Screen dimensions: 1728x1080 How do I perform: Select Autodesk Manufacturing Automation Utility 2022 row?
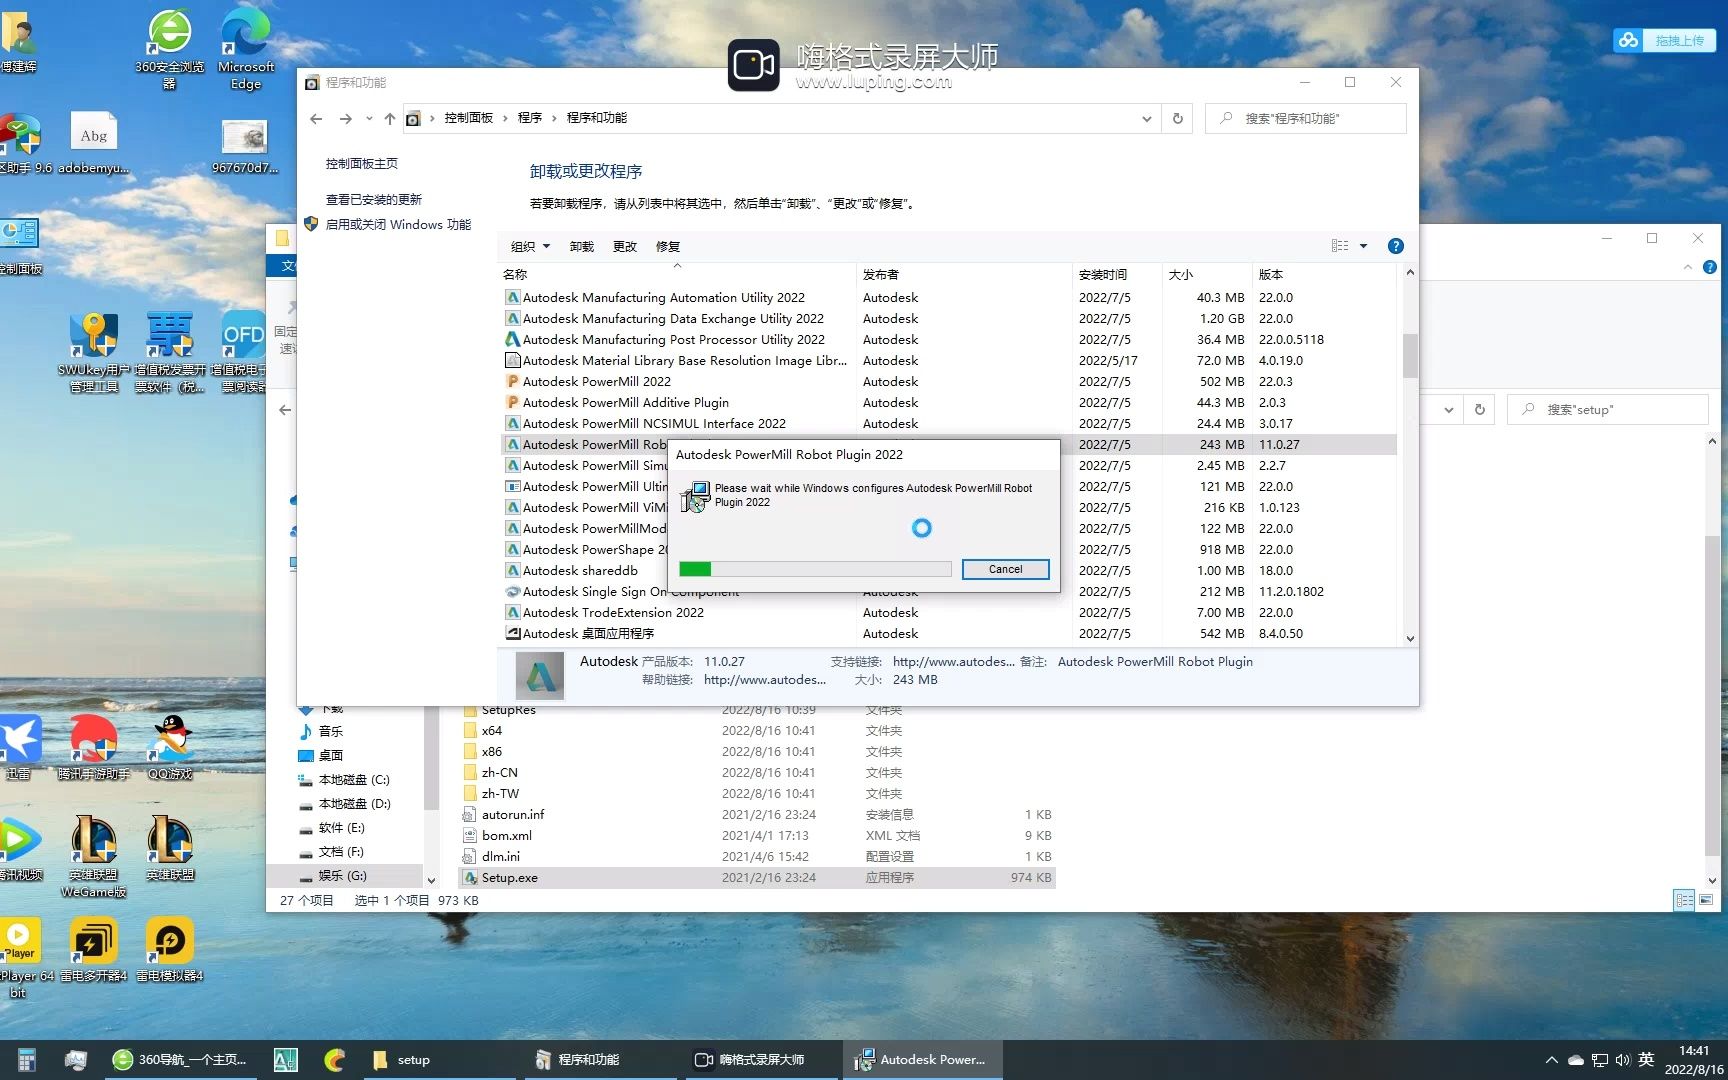tap(948, 297)
